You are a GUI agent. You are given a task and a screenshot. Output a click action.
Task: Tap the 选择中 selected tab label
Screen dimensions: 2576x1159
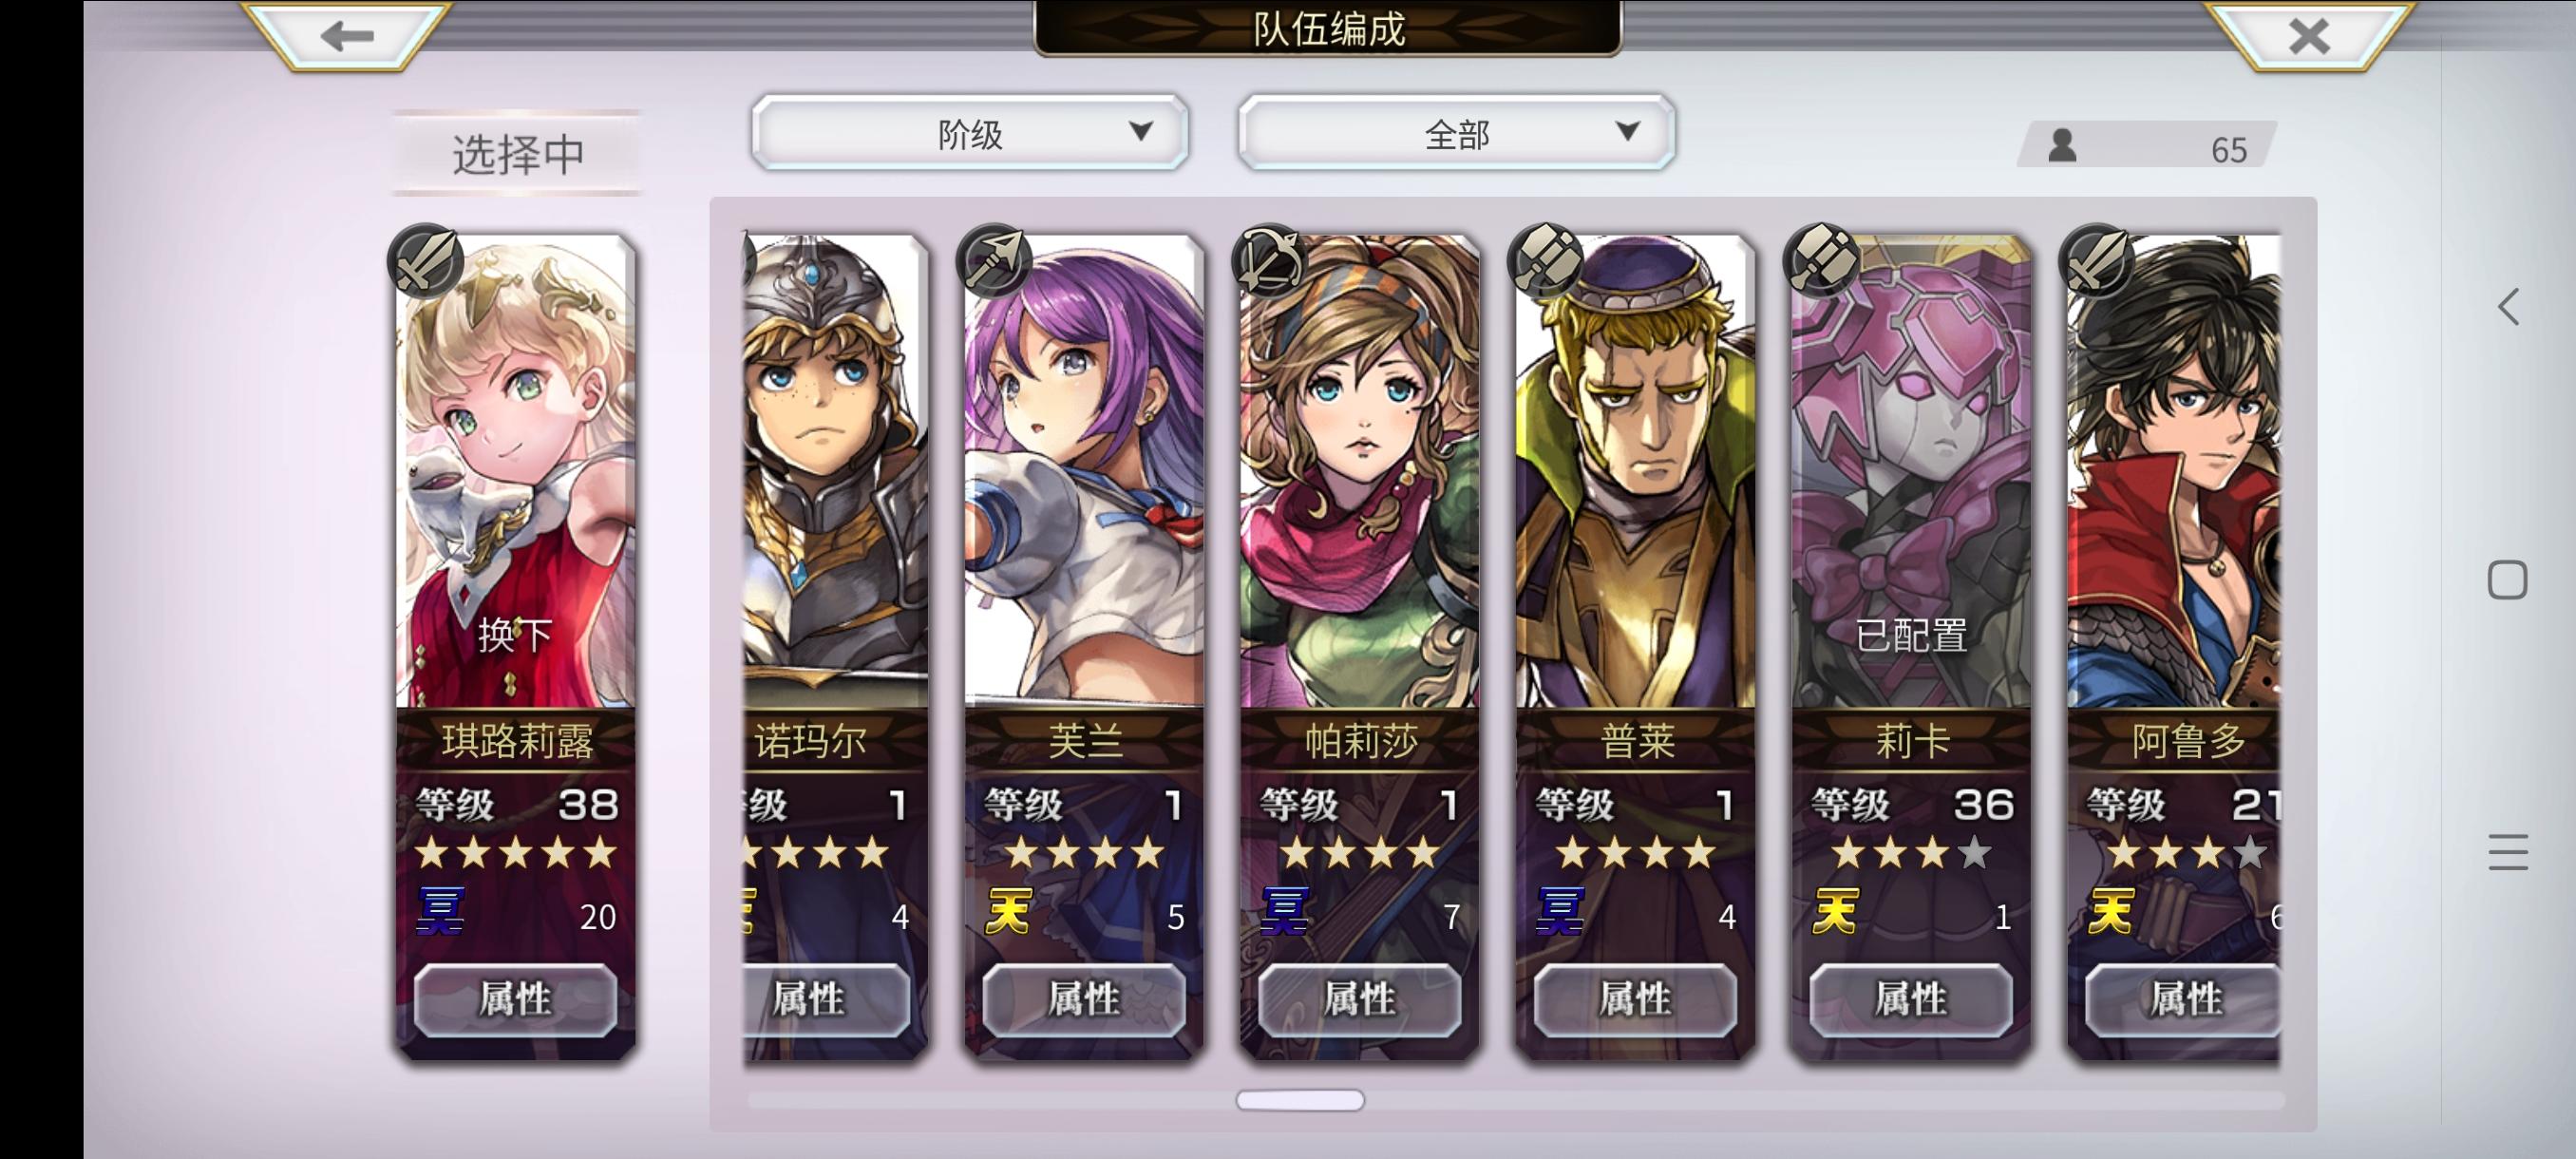518,154
